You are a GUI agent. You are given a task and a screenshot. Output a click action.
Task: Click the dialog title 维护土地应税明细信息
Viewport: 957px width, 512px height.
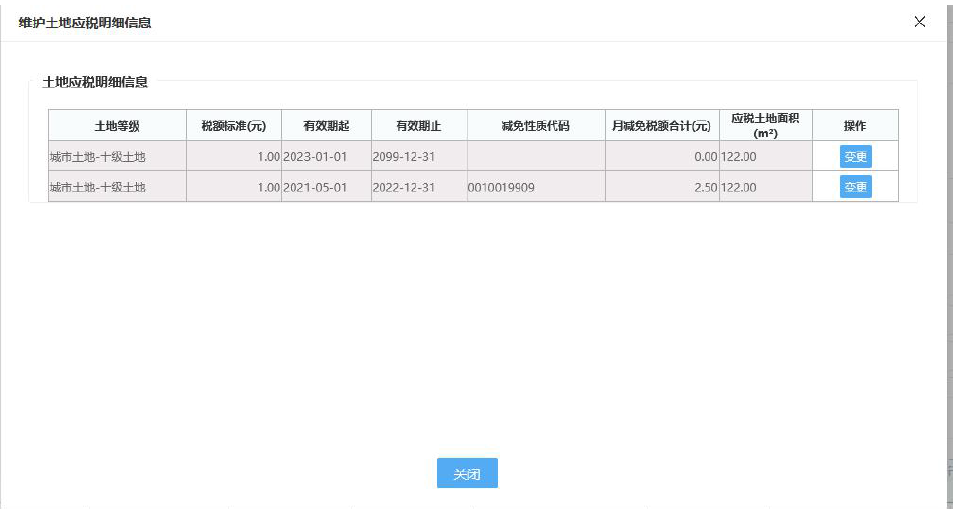(85, 23)
